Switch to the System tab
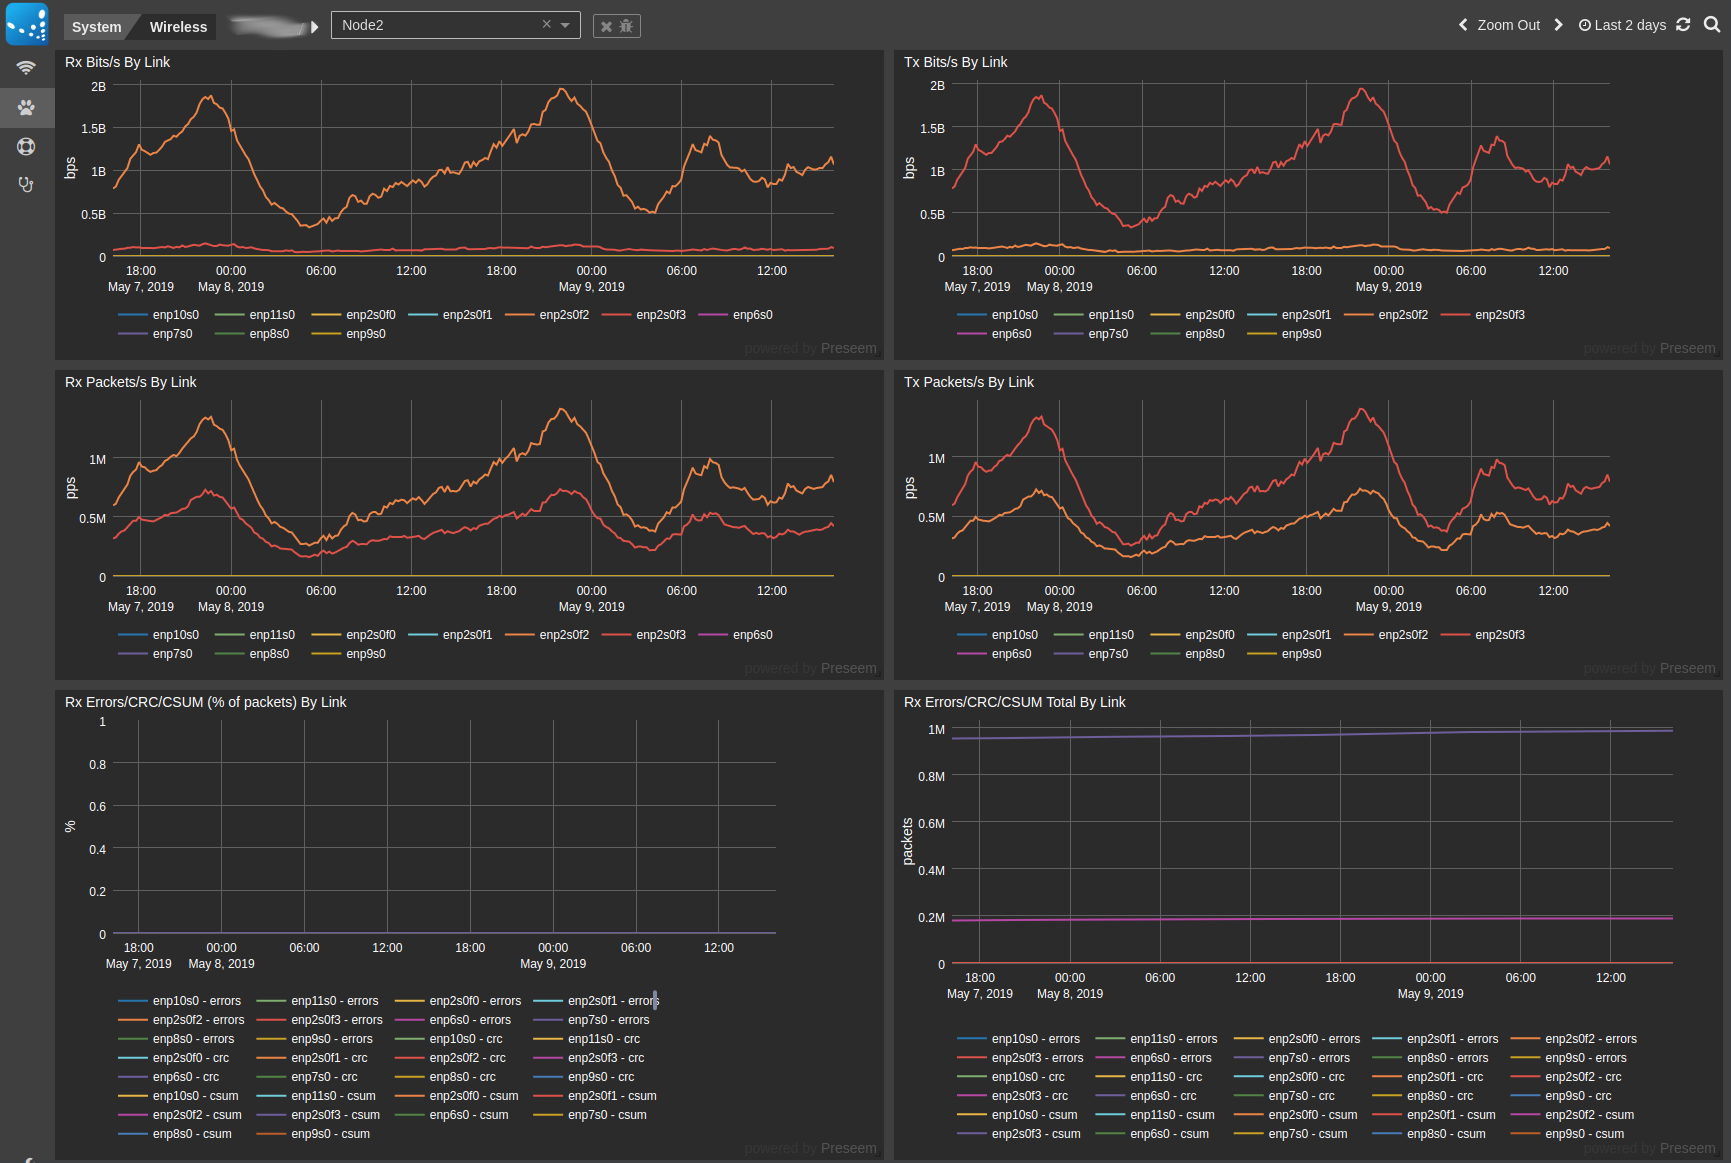1731x1163 pixels. coord(96,27)
